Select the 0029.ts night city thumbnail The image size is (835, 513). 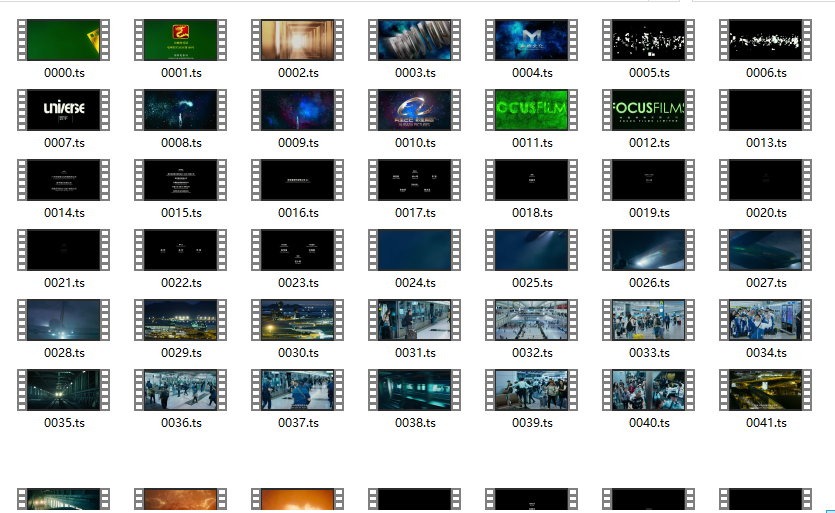tap(181, 320)
